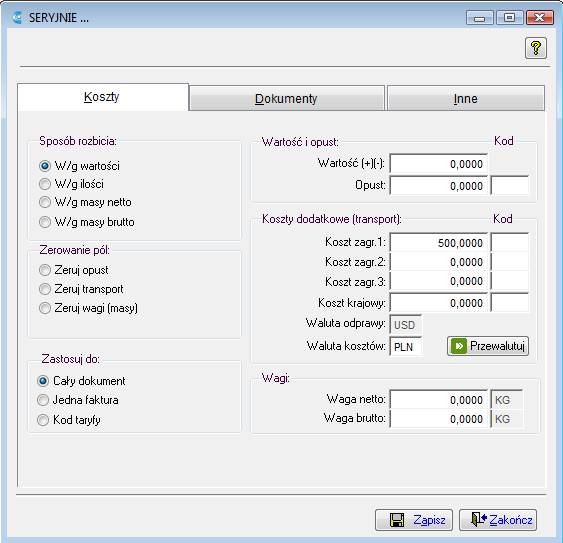Click the application icon in the title bar
This screenshot has width=563, height=543.
coord(17,17)
